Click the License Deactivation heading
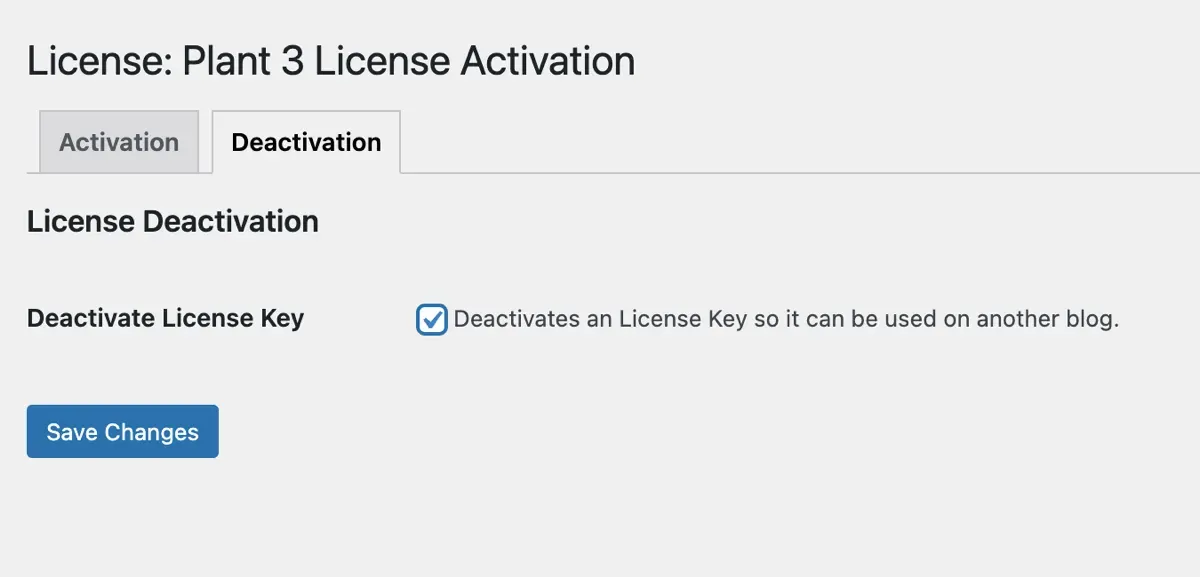The height and width of the screenshot is (577, 1200). coord(172,221)
